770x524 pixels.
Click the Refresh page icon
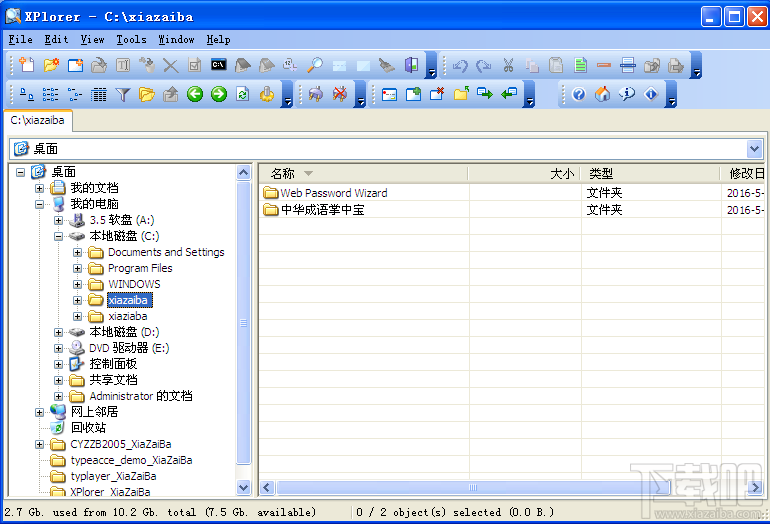[x=243, y=94]
